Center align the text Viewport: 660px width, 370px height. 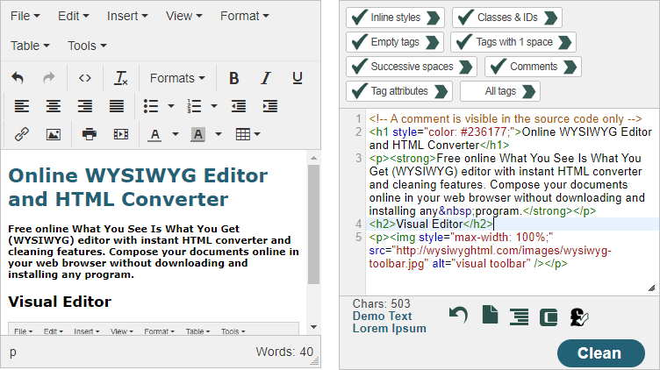point(53,106)
